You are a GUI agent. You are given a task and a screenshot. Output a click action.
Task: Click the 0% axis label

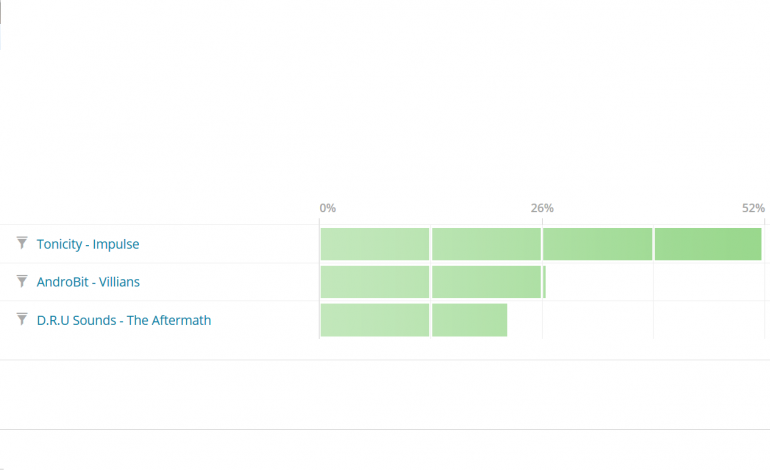(x=328, y=208)
